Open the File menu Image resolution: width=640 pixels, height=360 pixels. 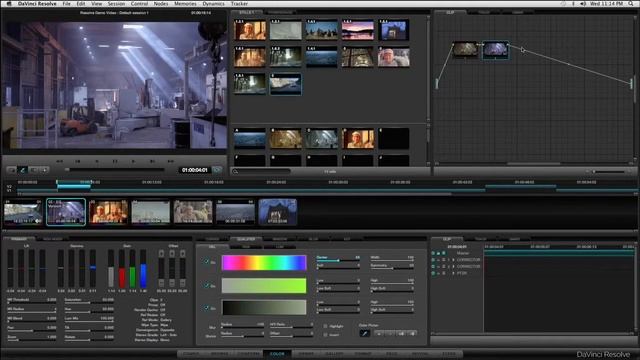(x=66, y=4)
